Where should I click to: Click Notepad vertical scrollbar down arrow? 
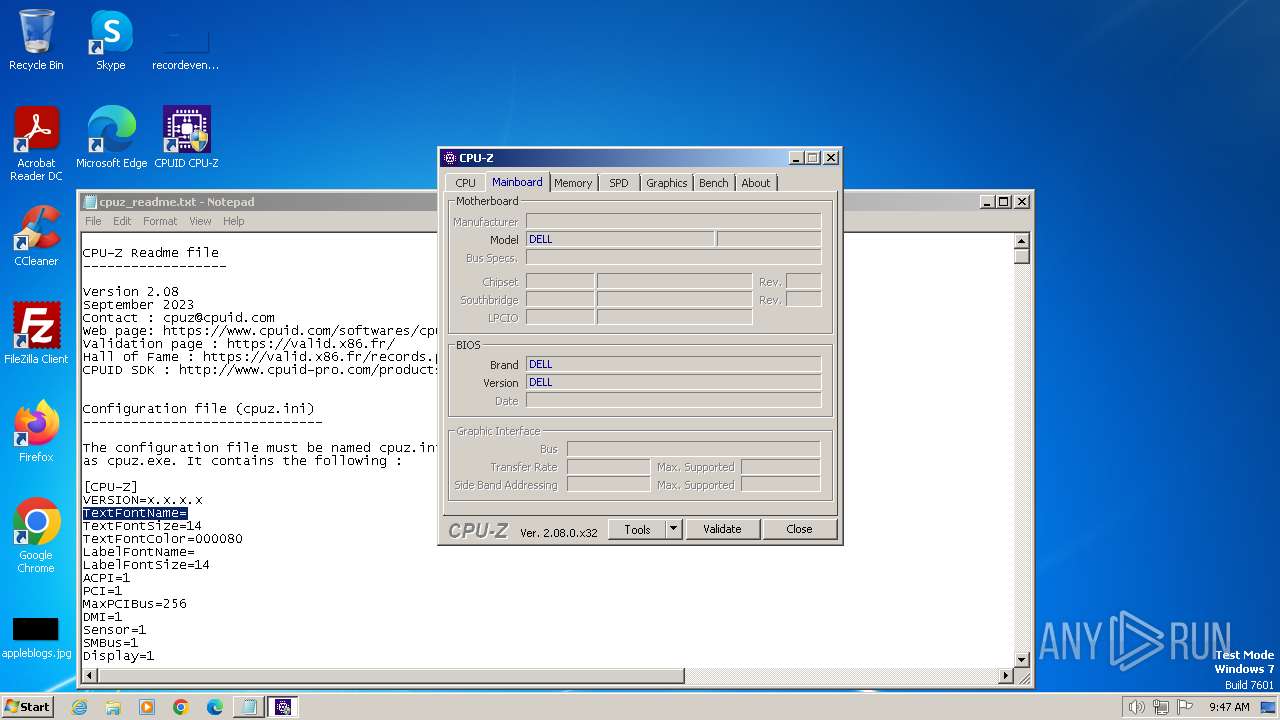[x=1021, y=660]
